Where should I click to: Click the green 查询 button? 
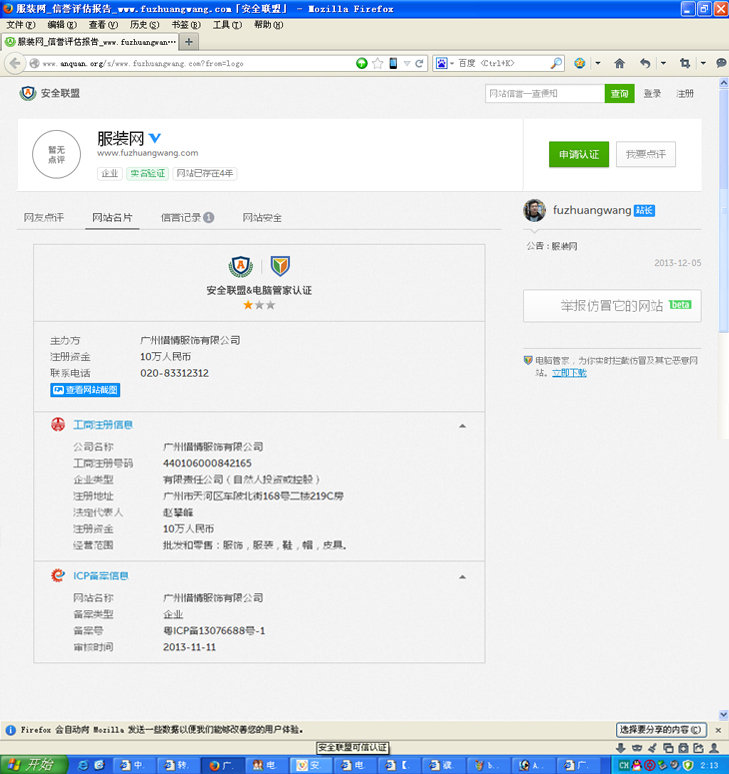pyautogui.click(x=619, y=93)
